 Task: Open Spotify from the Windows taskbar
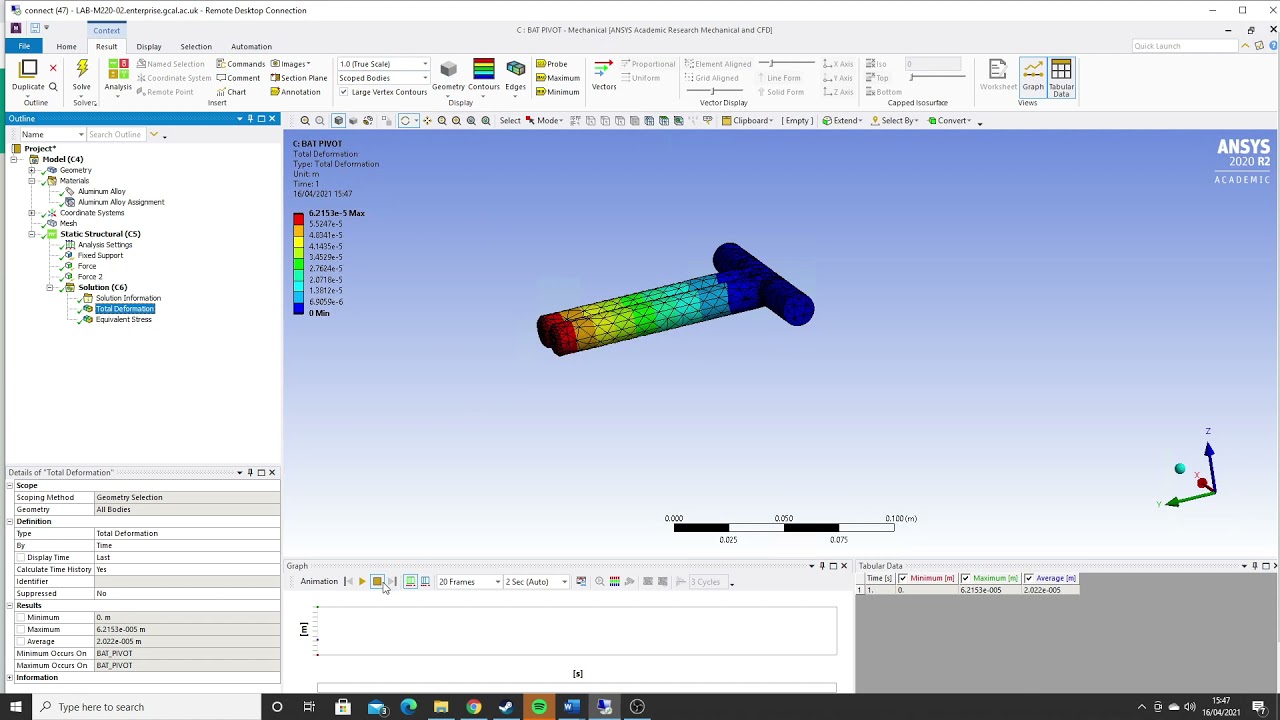pyautogui.click(x=539, y=707)
